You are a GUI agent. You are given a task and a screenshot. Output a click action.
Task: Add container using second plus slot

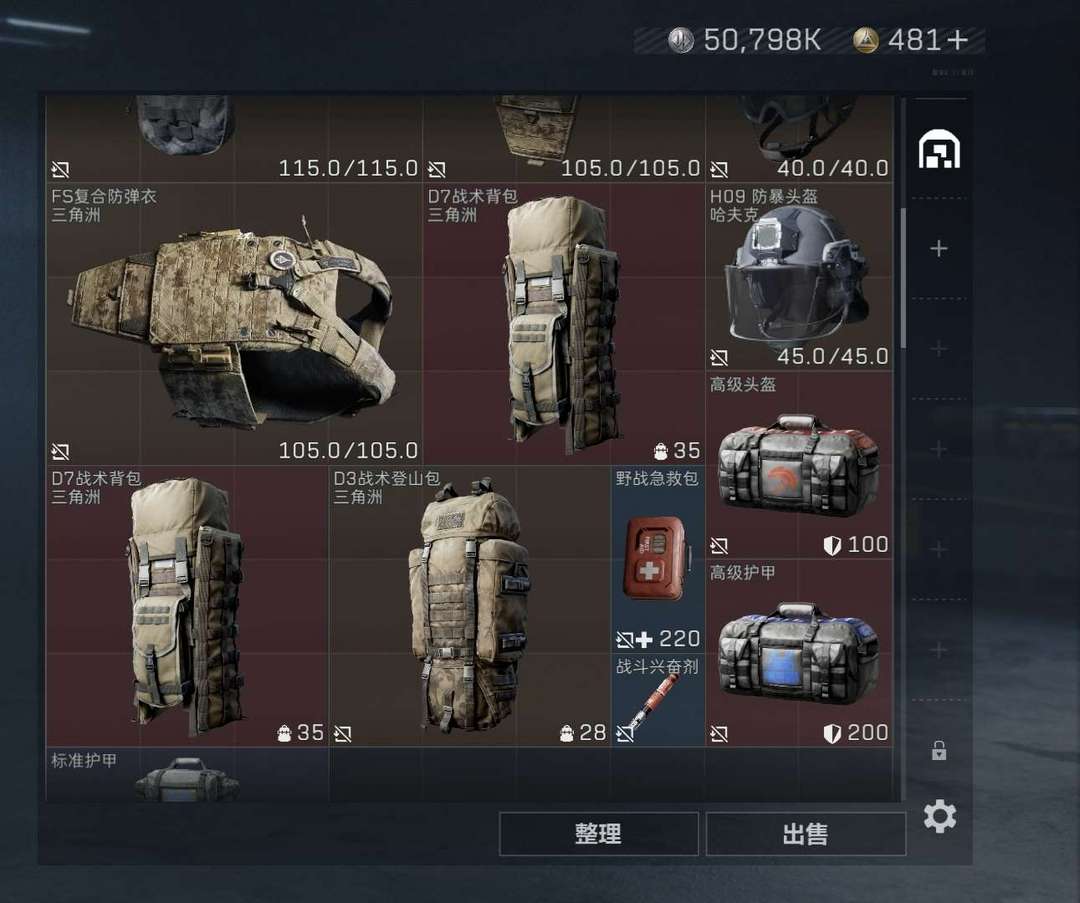(939, 349)
